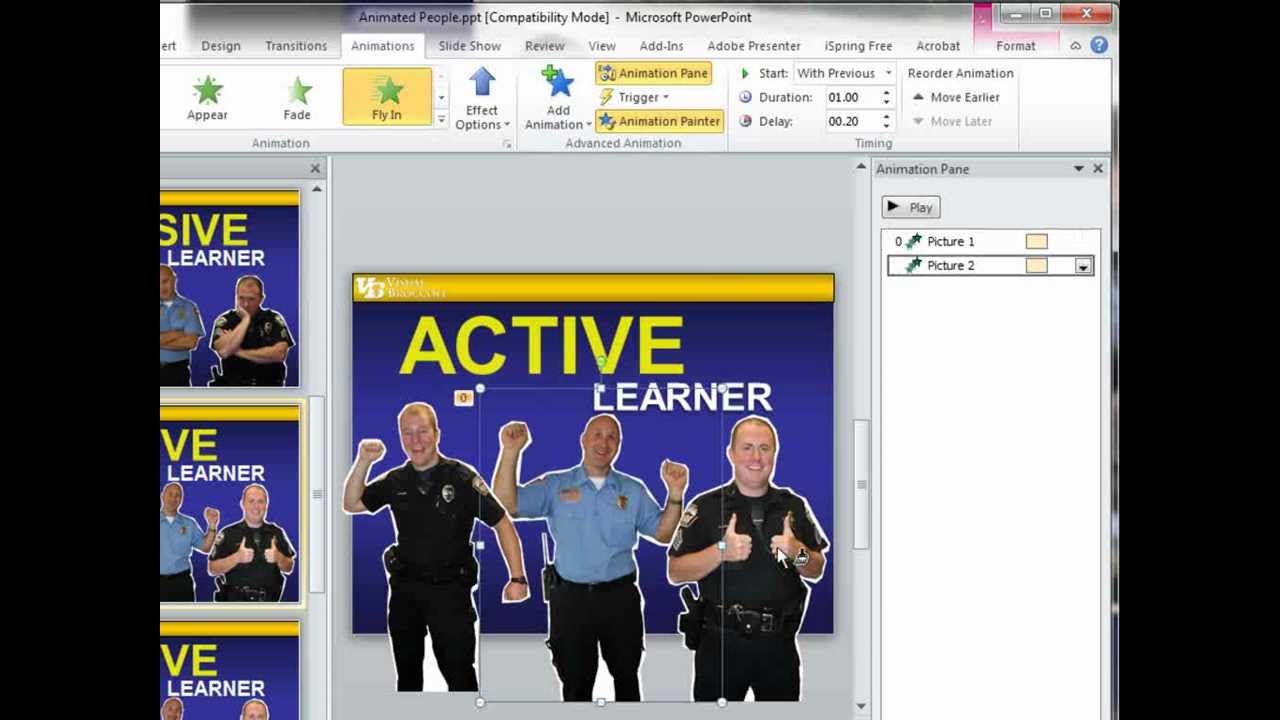Open Animation Pane options arrow
The height and width of the screenshot is (720, 1280).
point(1078,169)
